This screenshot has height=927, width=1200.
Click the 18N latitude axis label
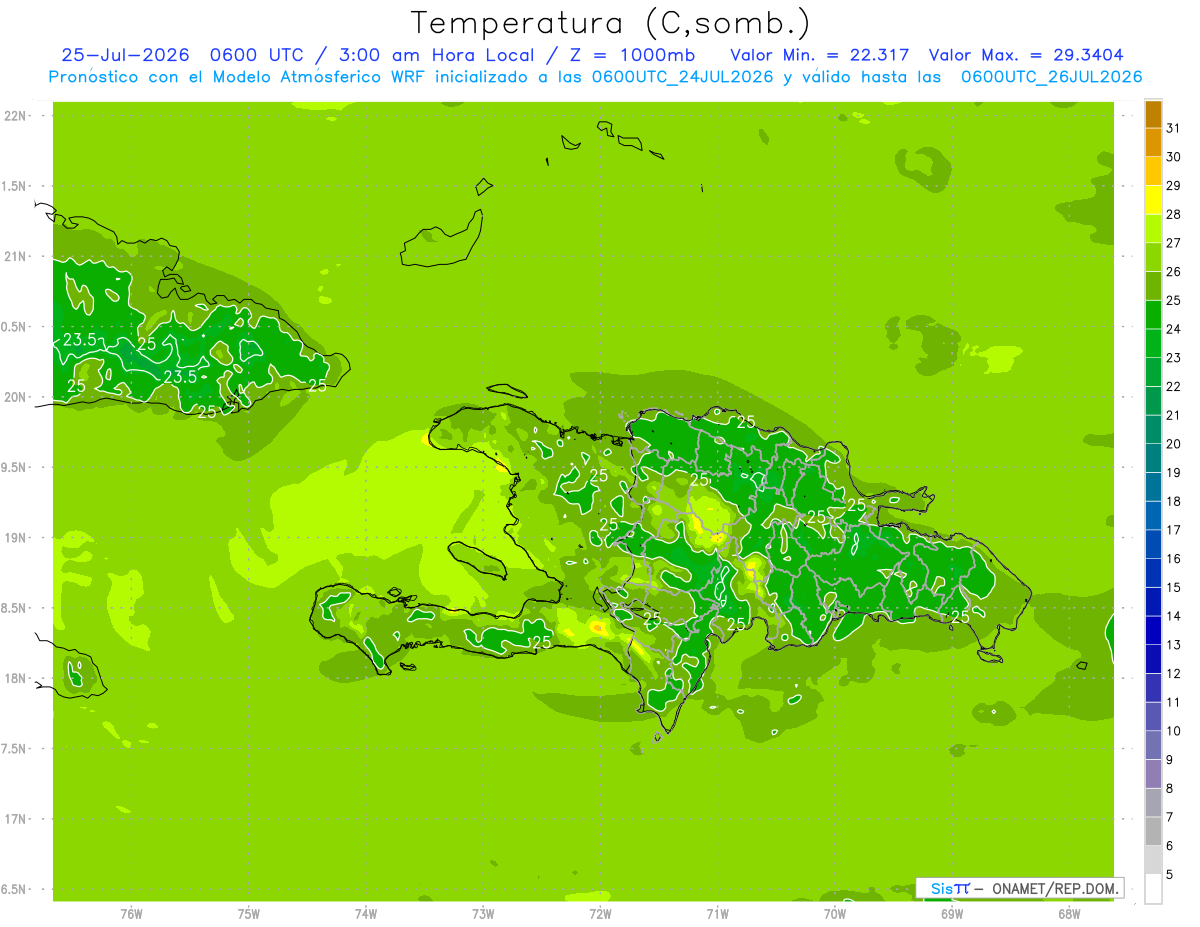(x=16, y=678)
